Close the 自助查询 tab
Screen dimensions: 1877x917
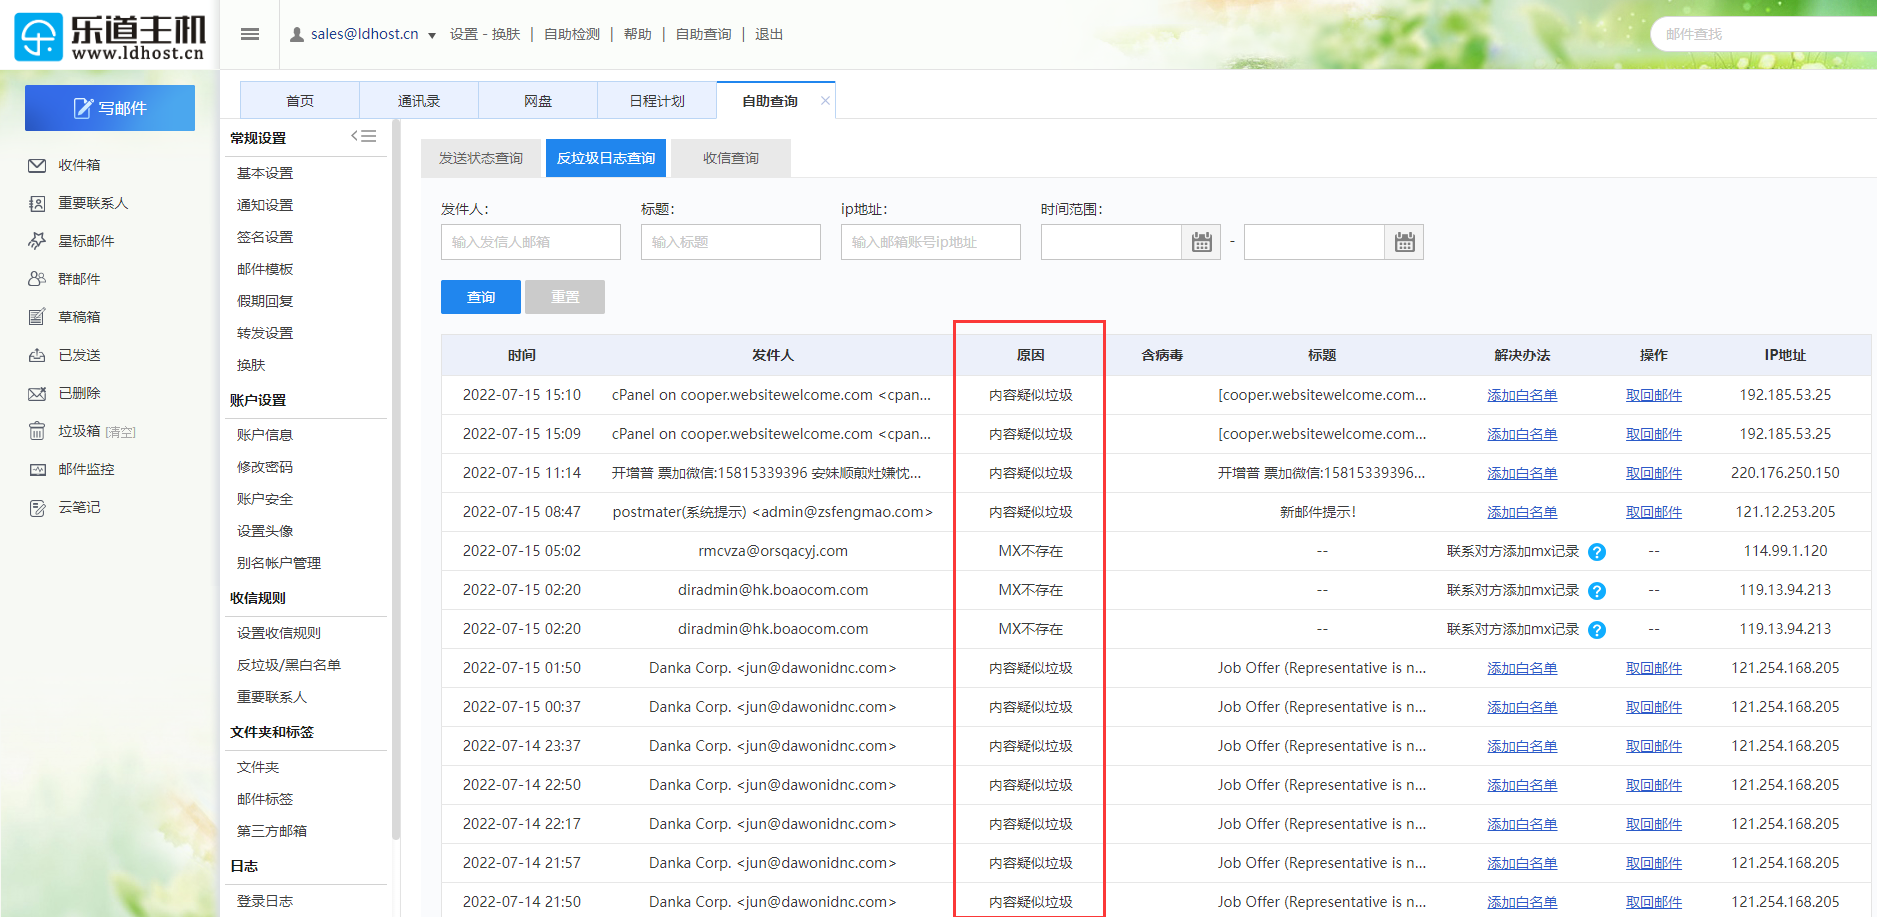825,100
